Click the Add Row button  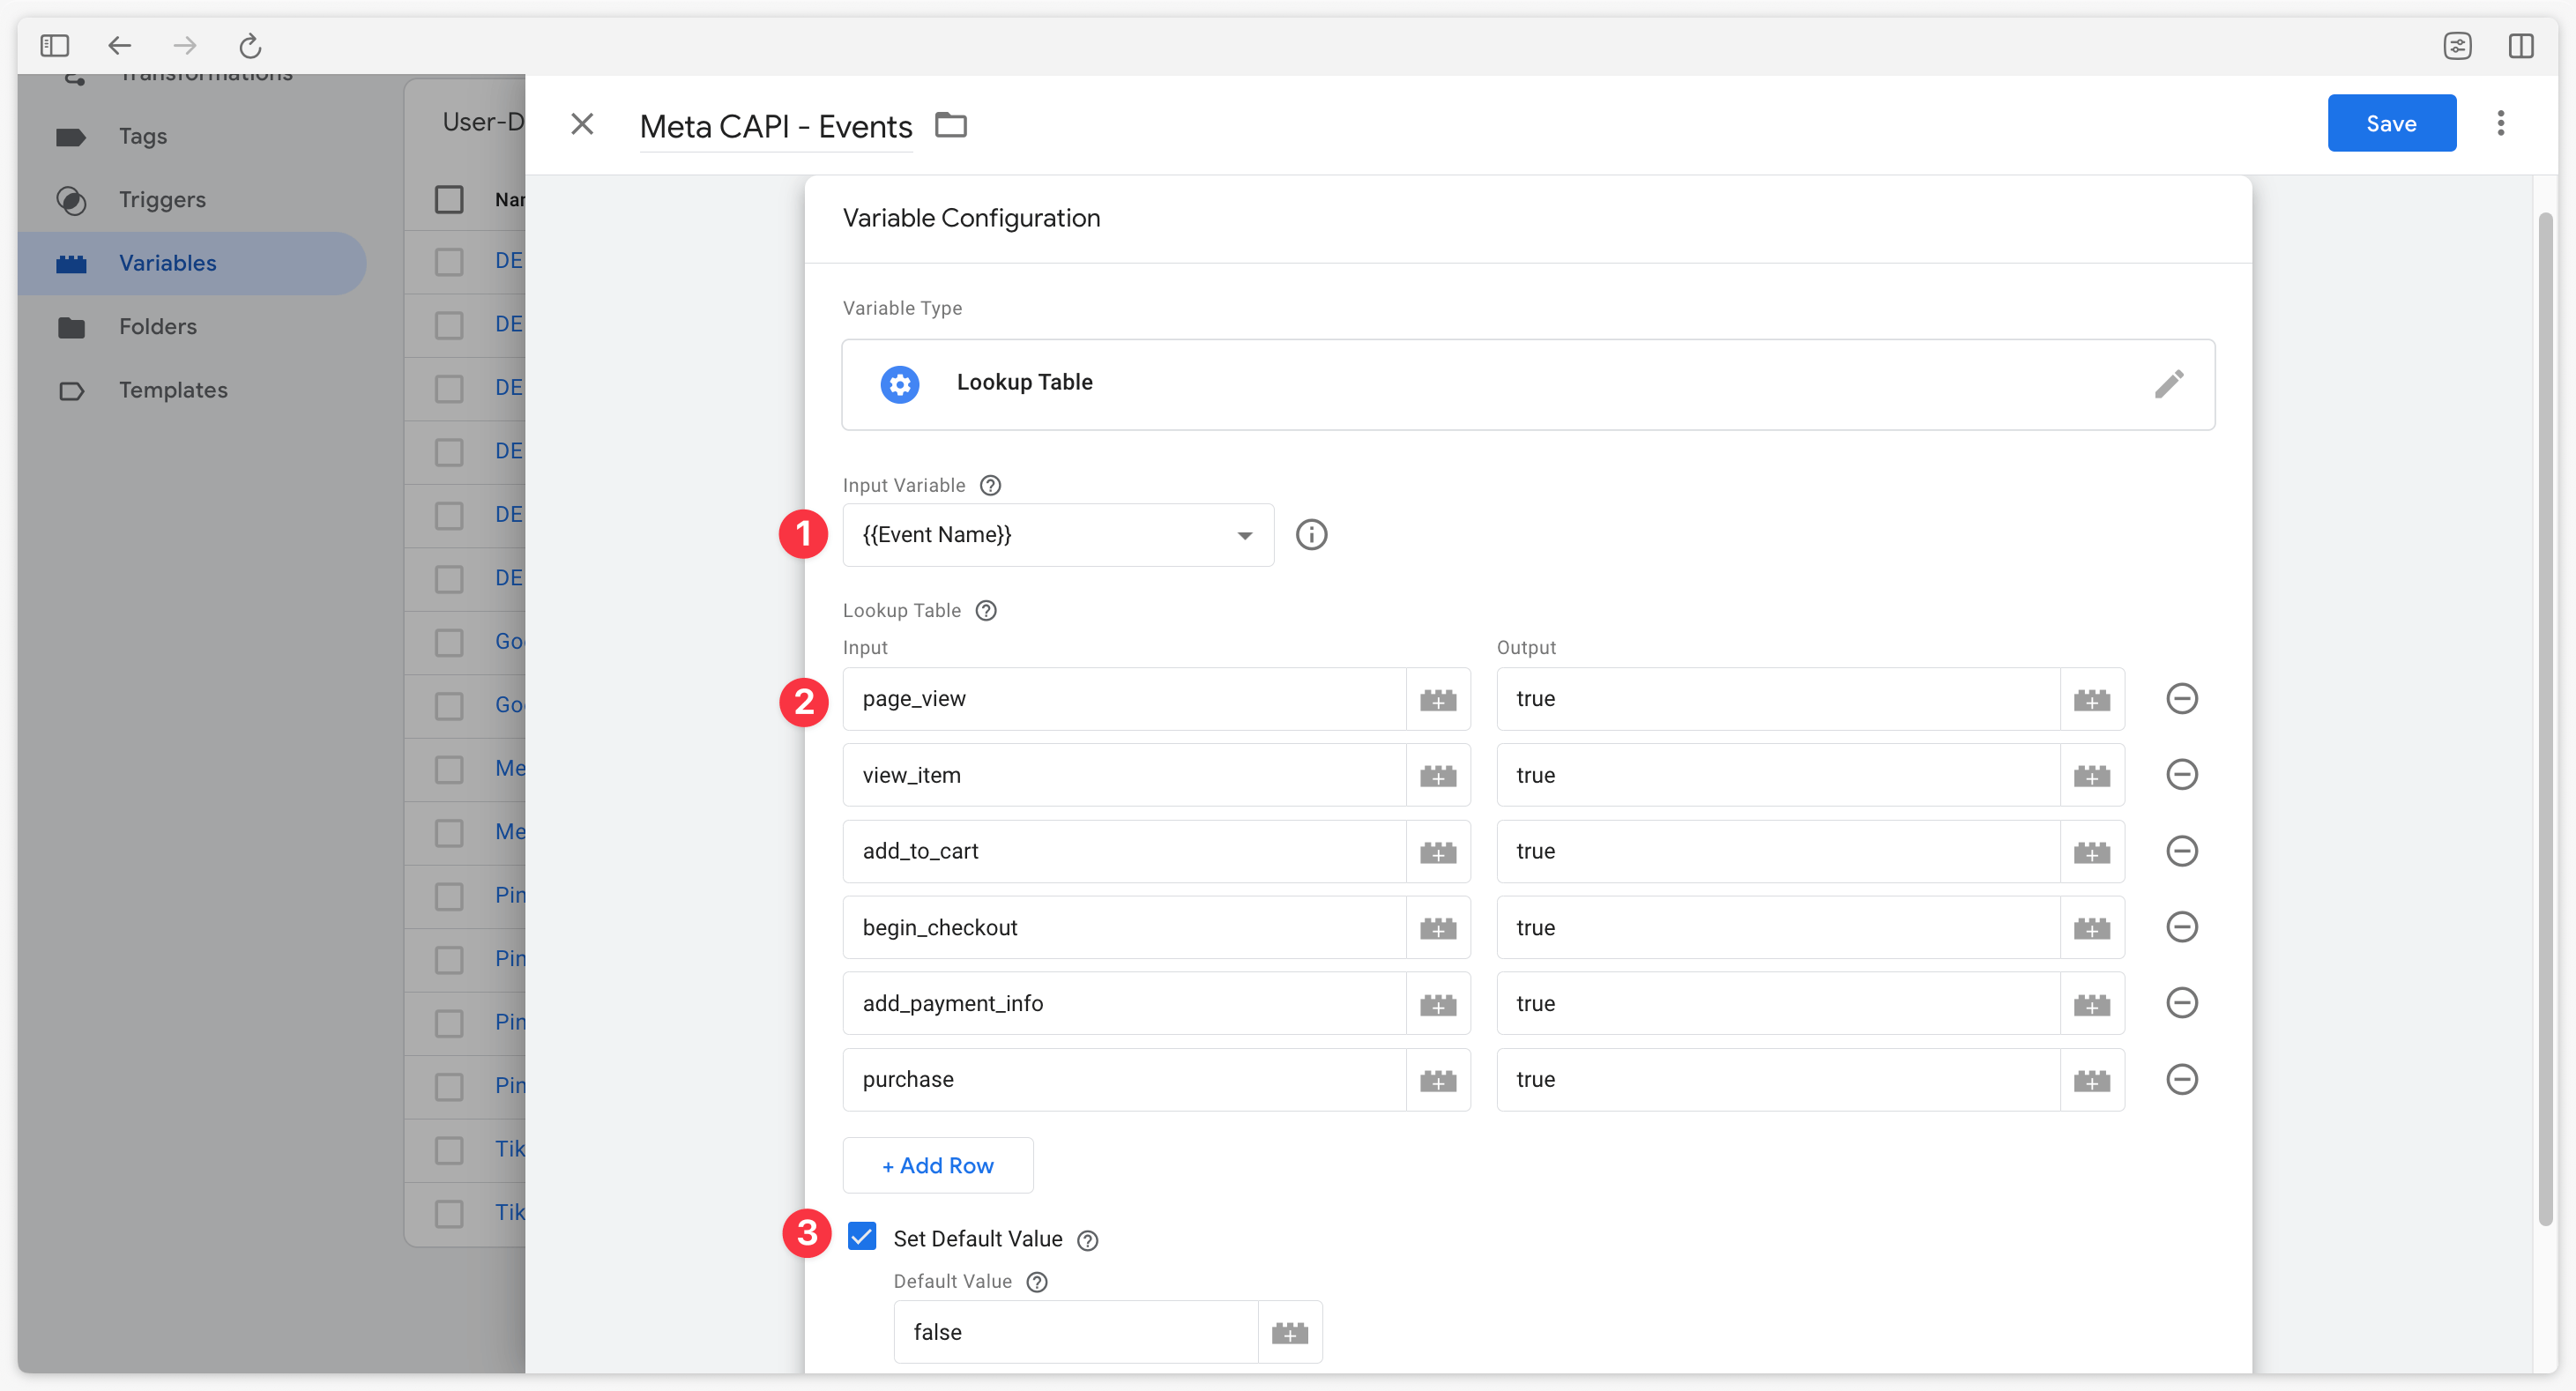[939, 1164]
